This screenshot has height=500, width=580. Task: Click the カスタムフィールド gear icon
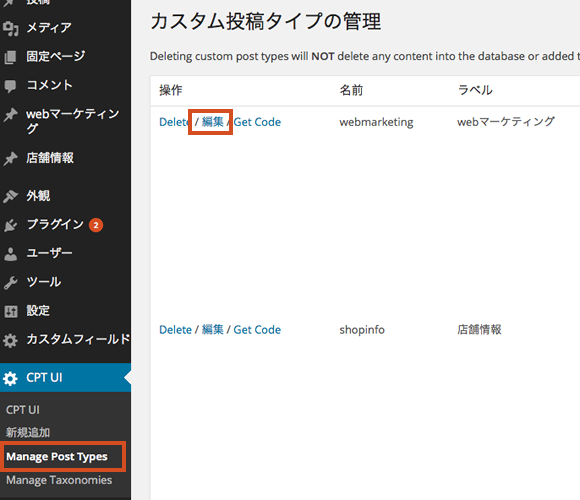click(x=10, y=340)
